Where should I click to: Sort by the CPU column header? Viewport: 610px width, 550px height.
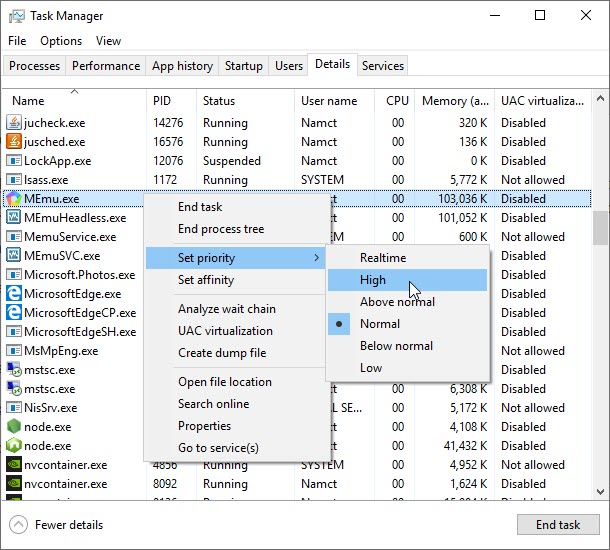pyautogui.click(x=395, y=101)
